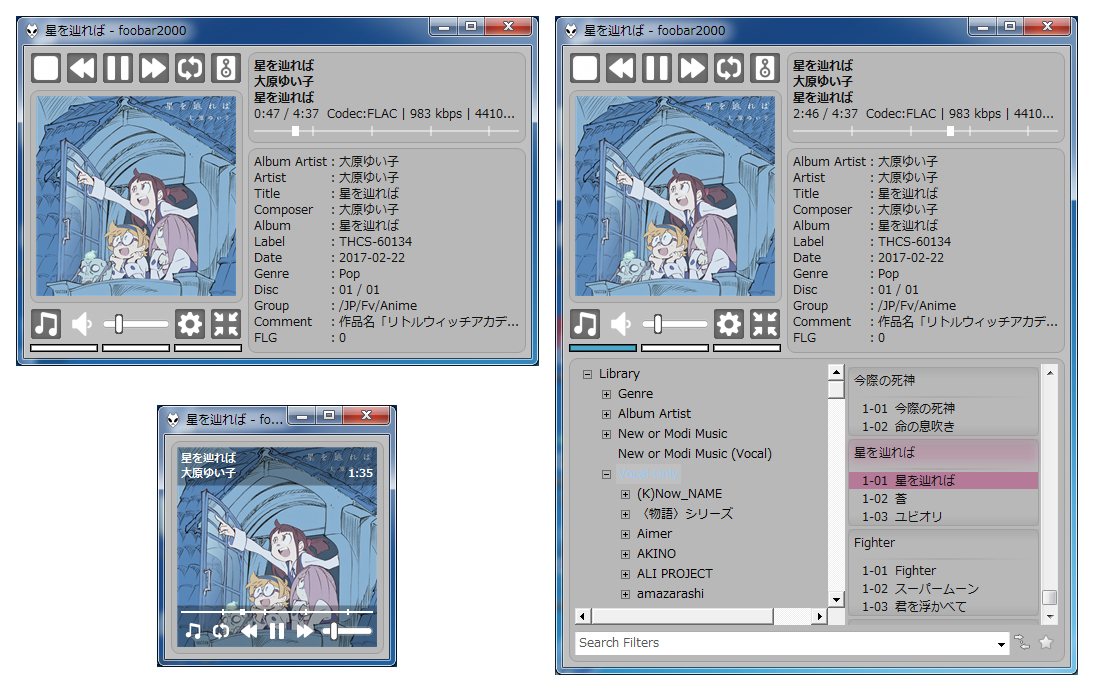Collapse the Vocal Only tree node
The width and height of the screenshot is (1094, 691).
pyautogui.click(x=606, y=474)
